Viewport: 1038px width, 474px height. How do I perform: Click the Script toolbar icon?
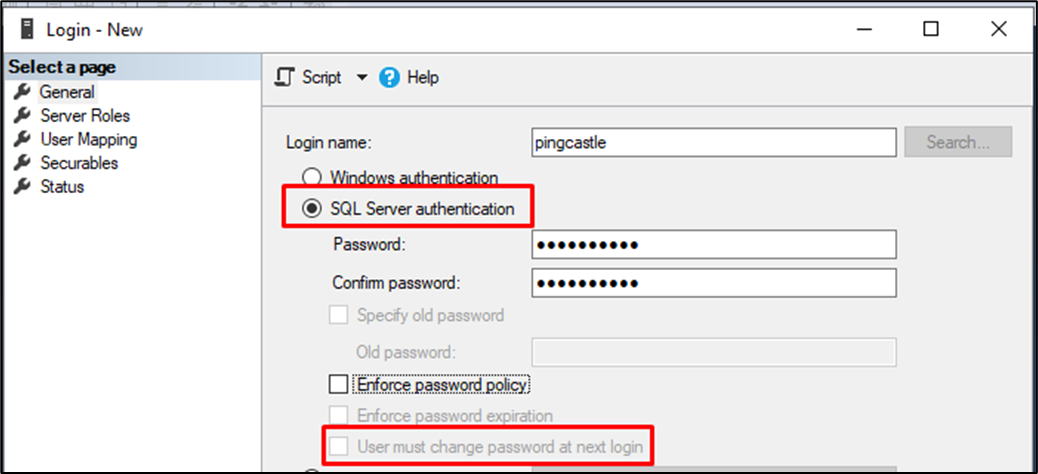[284, 77]
